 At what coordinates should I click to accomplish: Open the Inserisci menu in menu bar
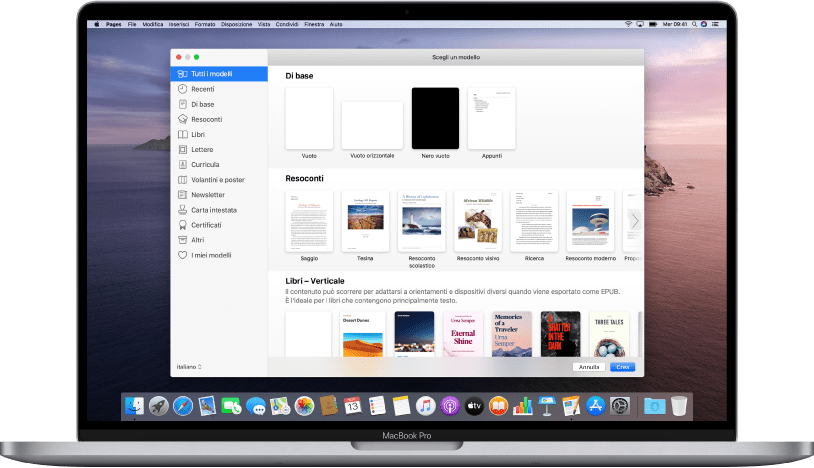pos(180,22)
